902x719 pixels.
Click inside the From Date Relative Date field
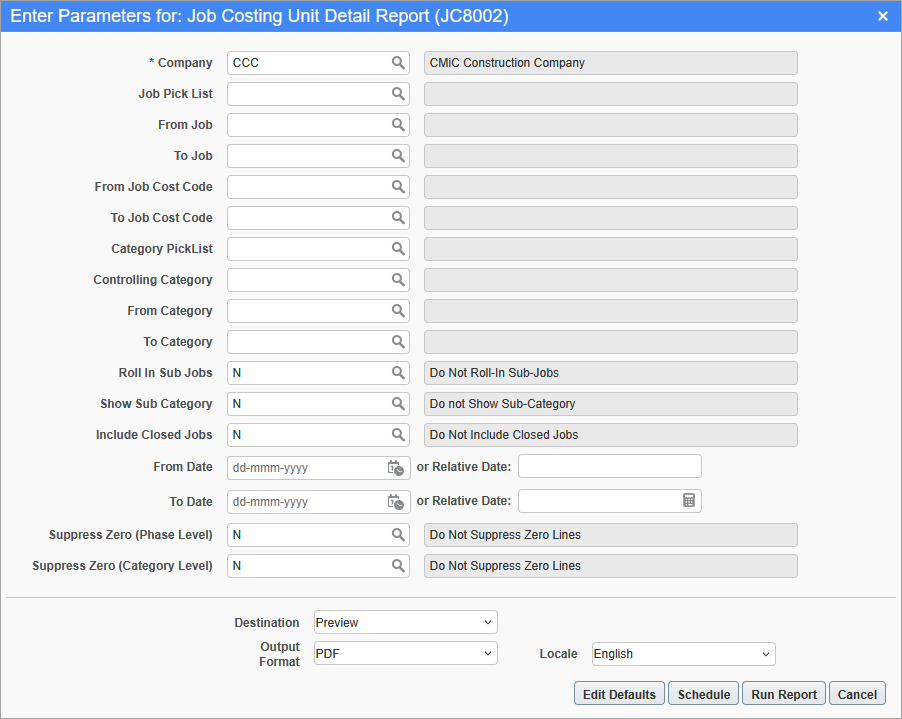(x=609, y=466)
